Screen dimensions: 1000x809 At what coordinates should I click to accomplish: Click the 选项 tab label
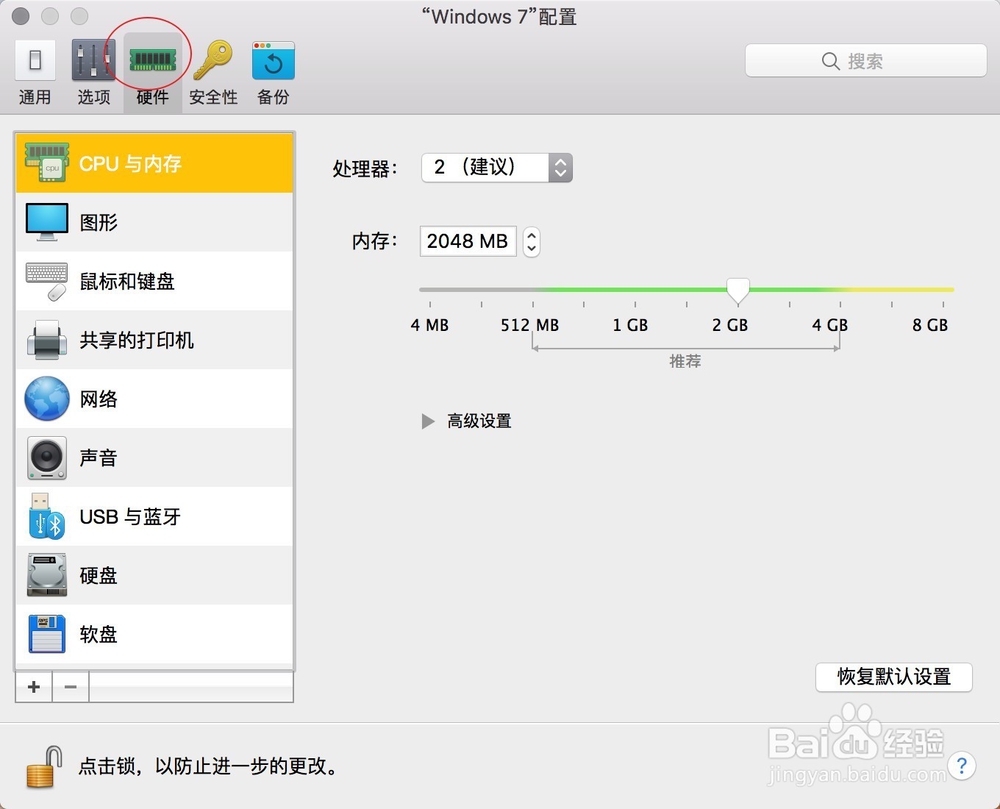click(x=94, y=97)
